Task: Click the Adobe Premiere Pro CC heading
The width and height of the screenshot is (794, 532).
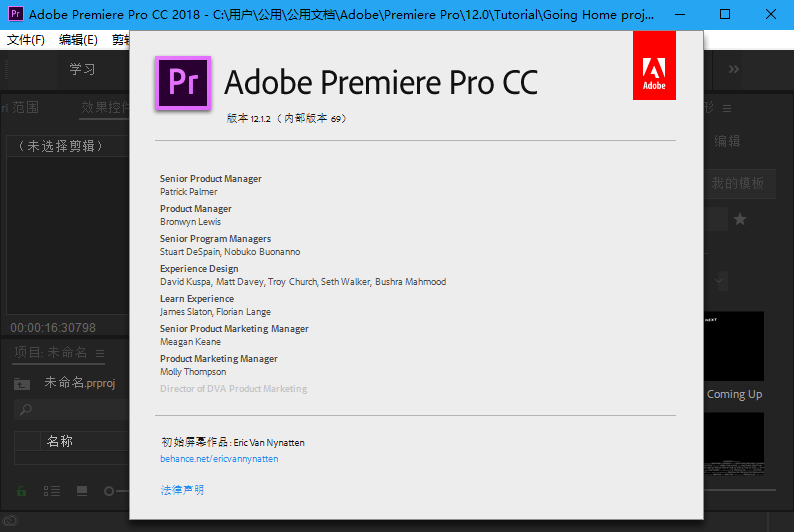Action: click(x=381, y=82)
